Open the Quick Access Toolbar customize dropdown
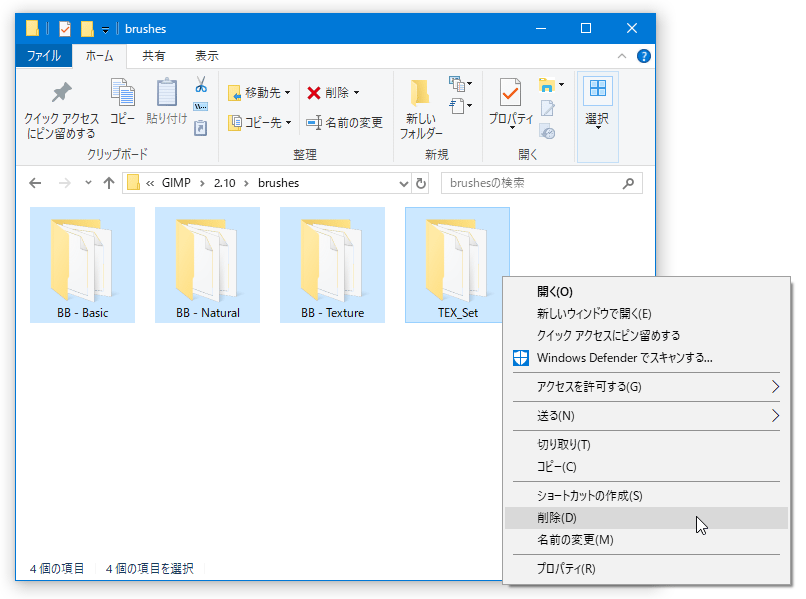The width and height of the screenshot is (806, 599). pos(105,30)
